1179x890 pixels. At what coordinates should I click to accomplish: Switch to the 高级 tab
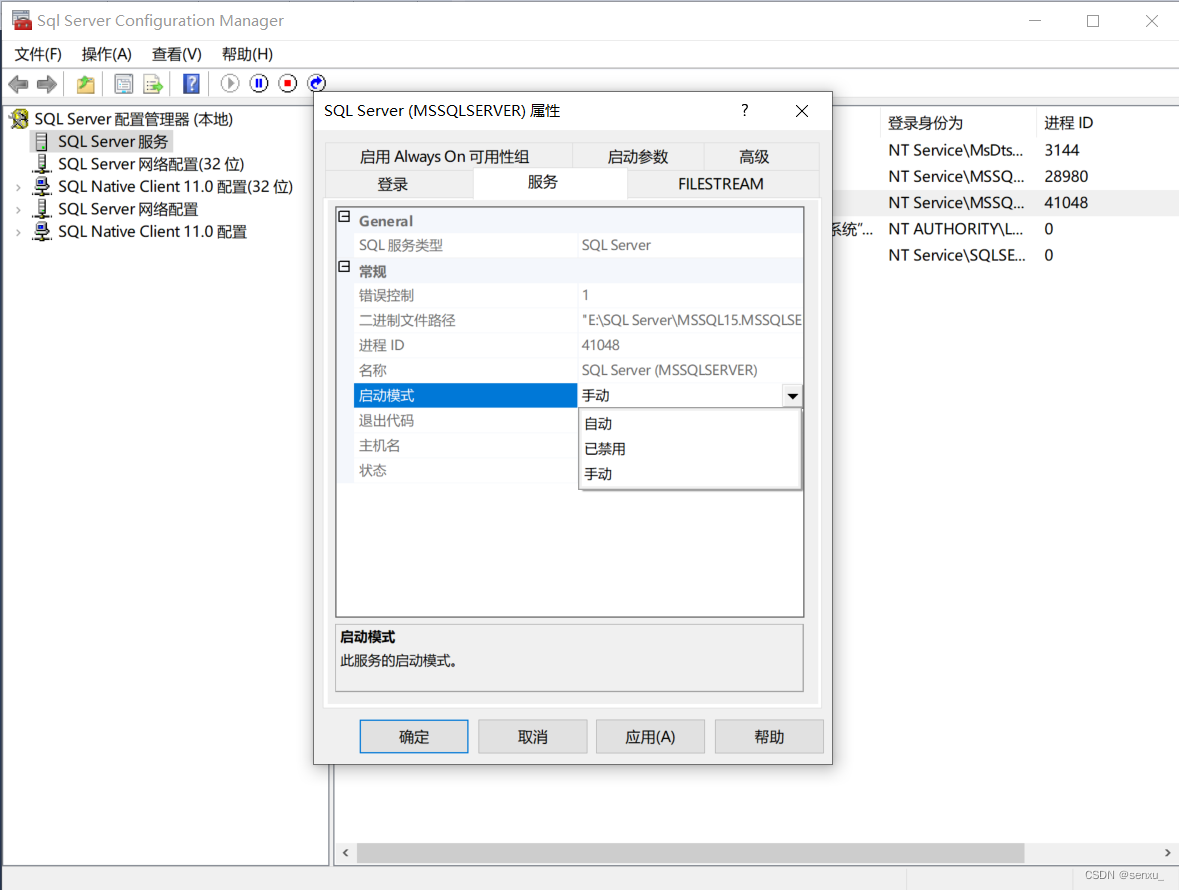tap(760, 156)
